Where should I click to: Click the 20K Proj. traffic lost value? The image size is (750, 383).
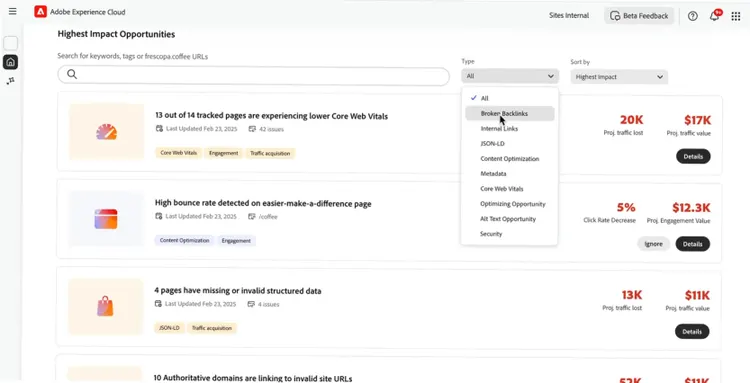click(631, 120)
